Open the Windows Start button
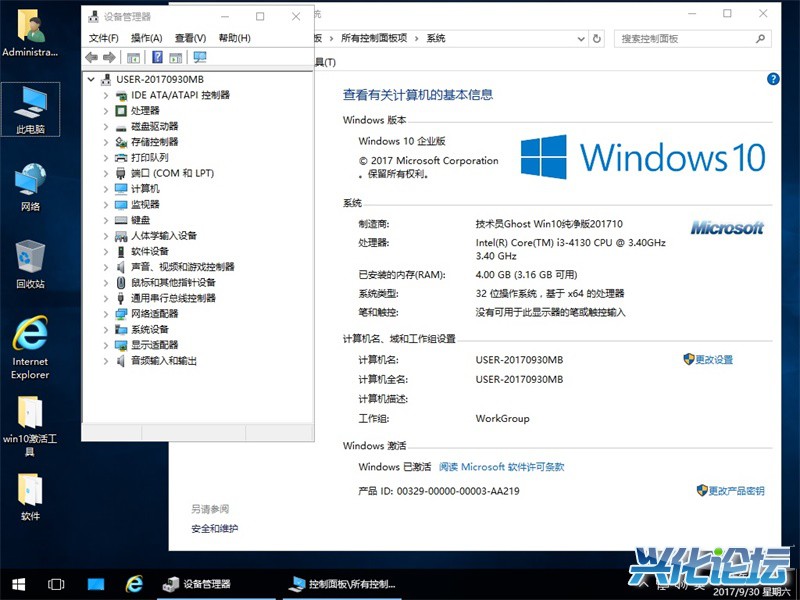The width and height of the screenshot is (800, 600). pyautogui.click(x=19, y=584)
